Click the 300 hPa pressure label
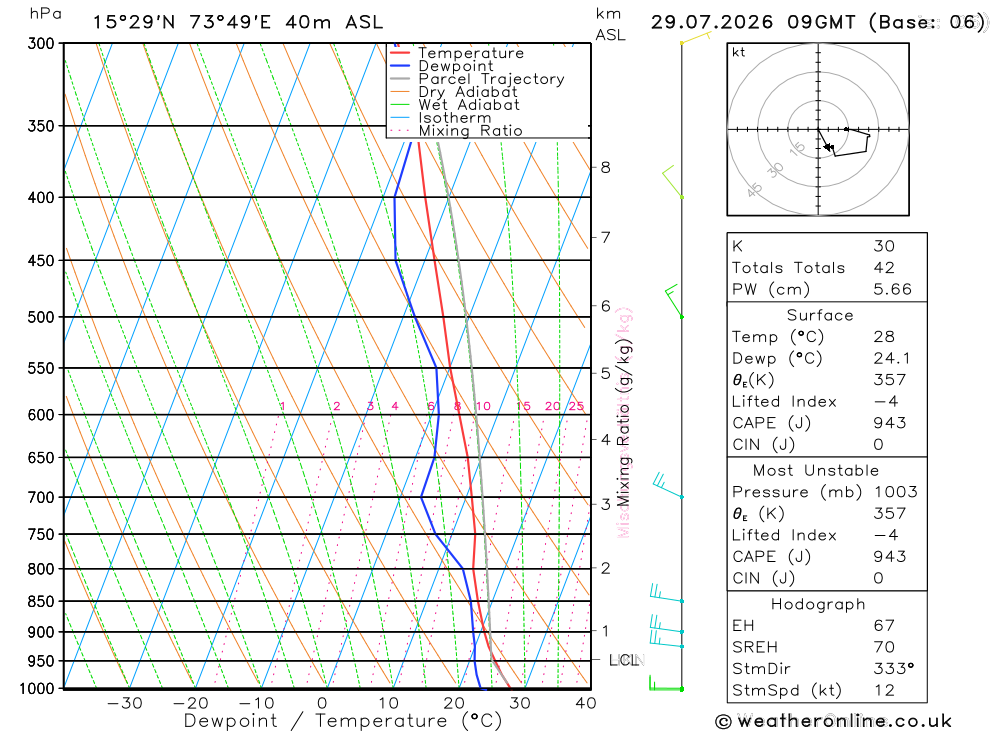The width and height of the screenshot is (1000, 733). [x=41, y=43]
